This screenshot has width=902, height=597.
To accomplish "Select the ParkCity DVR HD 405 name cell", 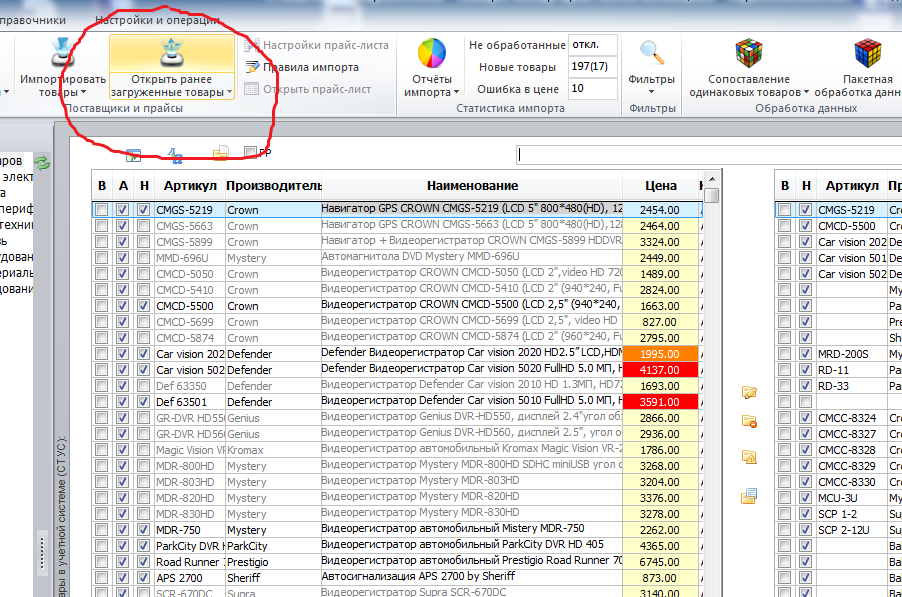I will point(472,545).
